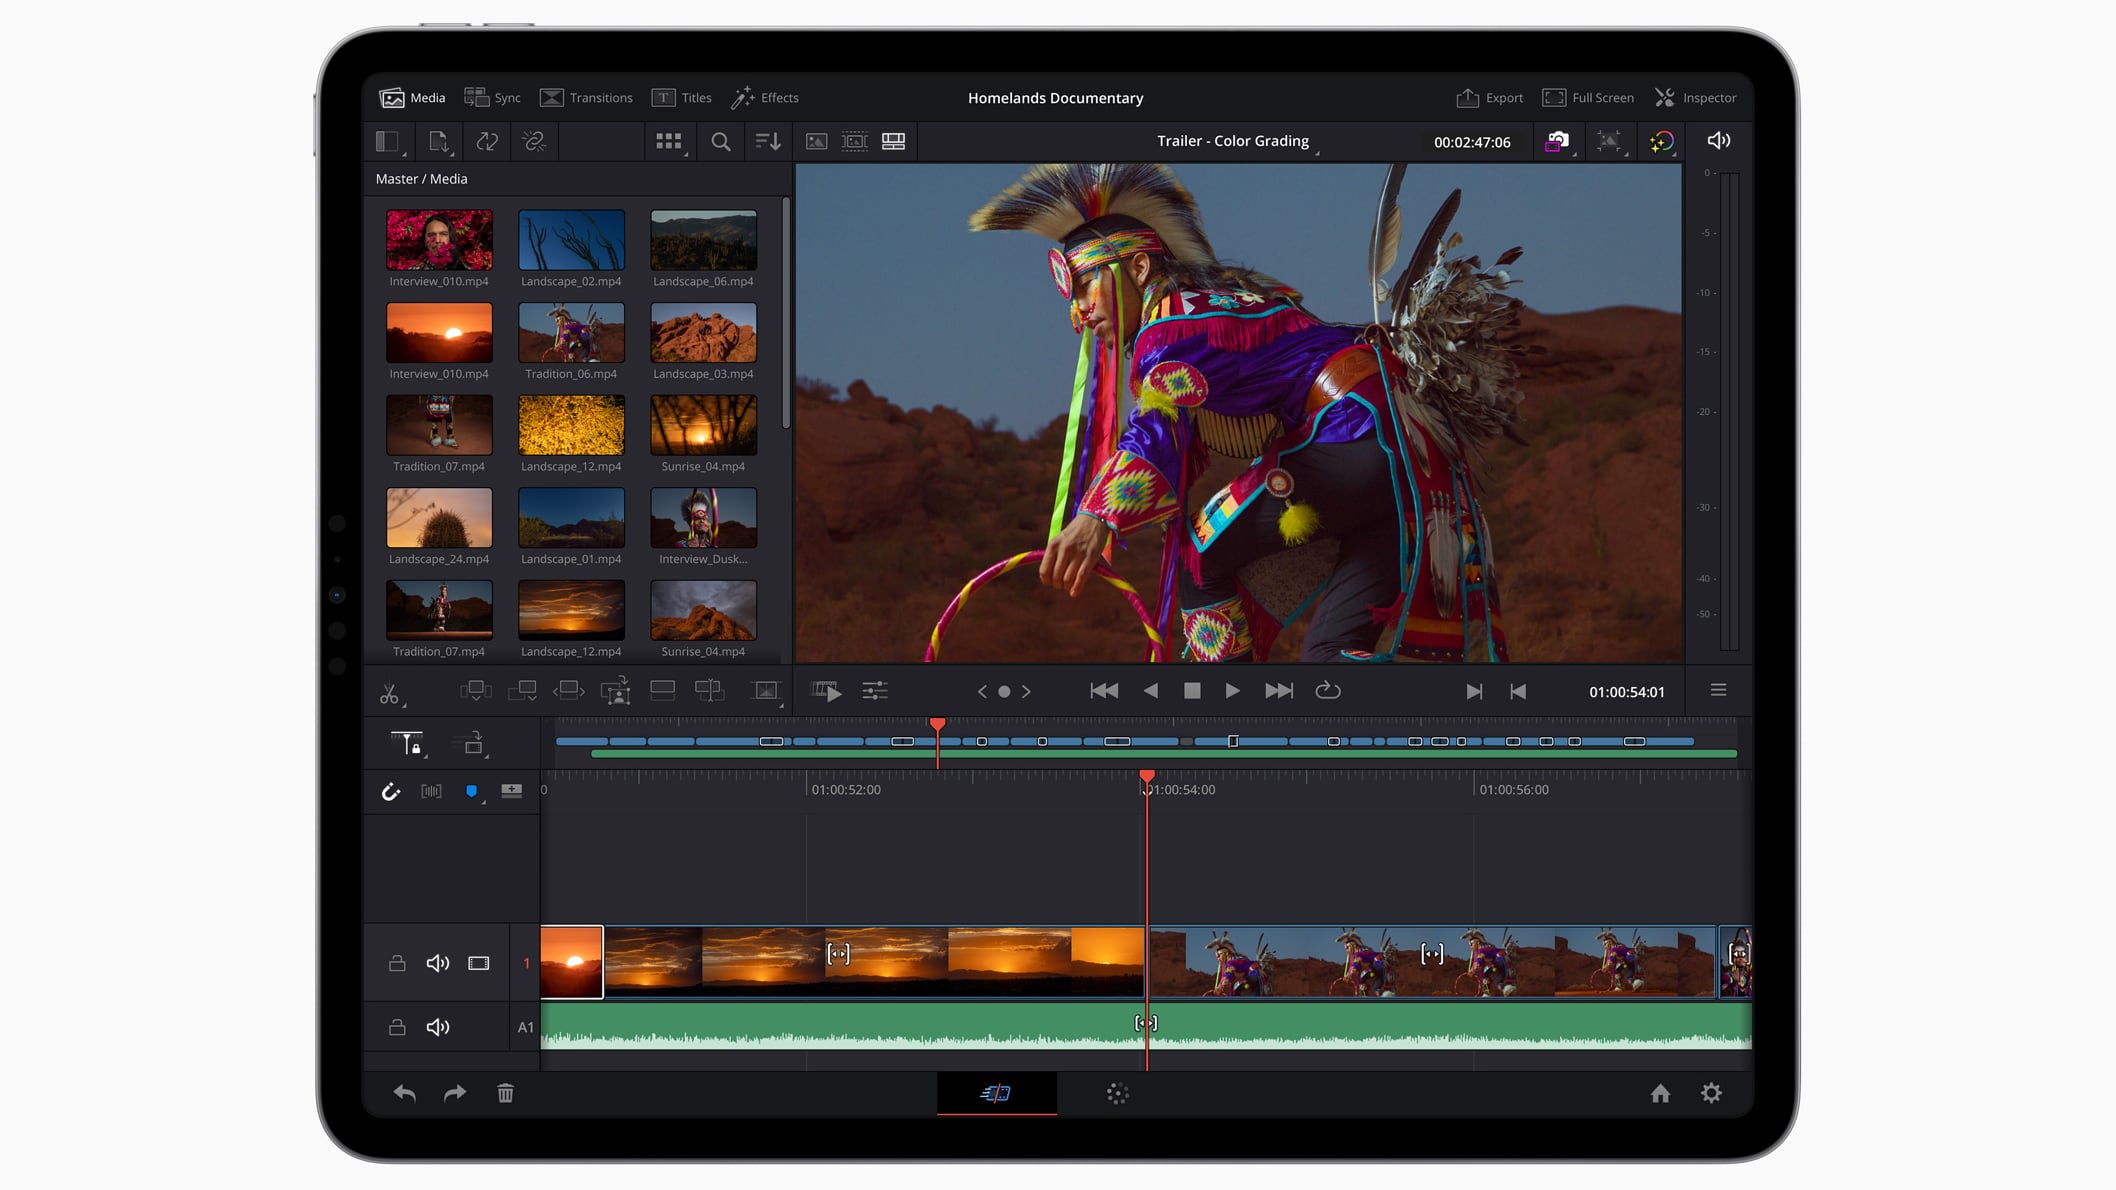The height and width of the screenshot is (1190, 2116).
Task: Open the thumbnail grid view options
Action: (669, 141)
